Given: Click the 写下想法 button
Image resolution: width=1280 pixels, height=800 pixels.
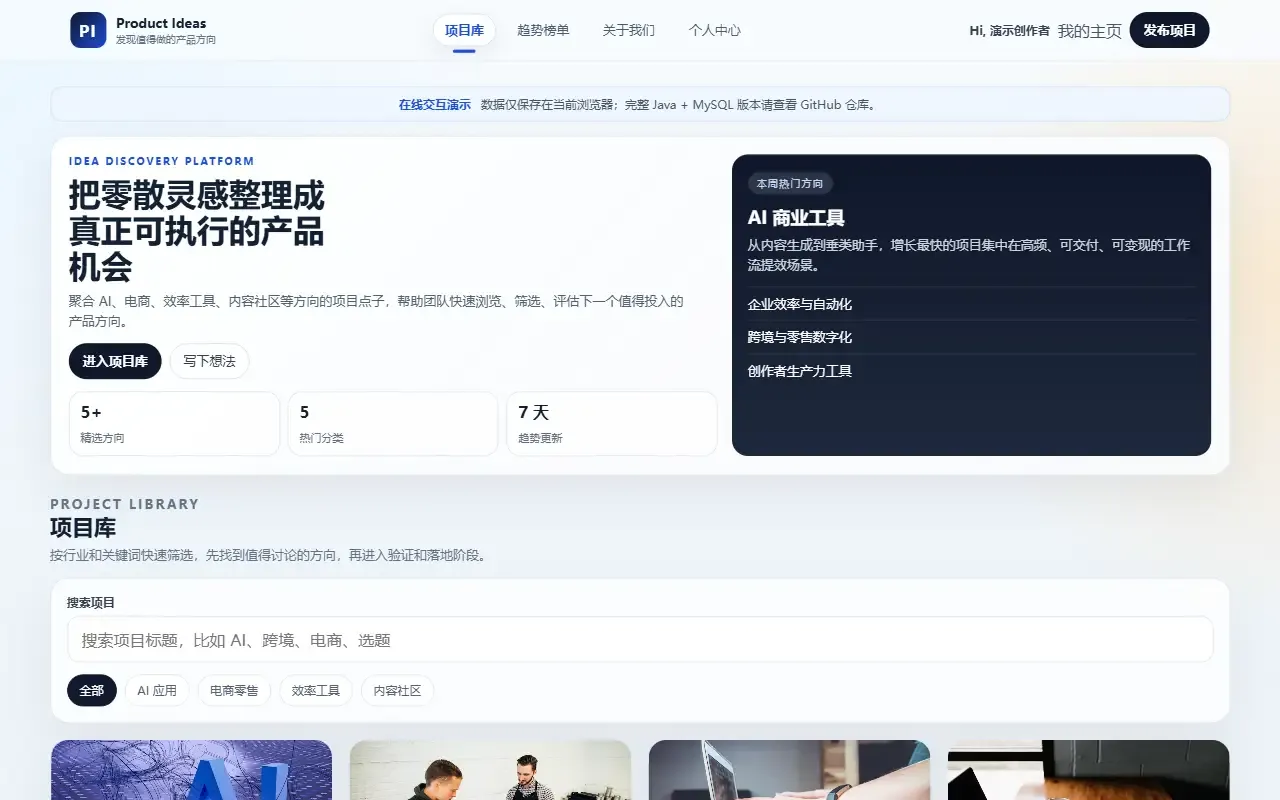Looking at the screenshot, I should (209, 361).
